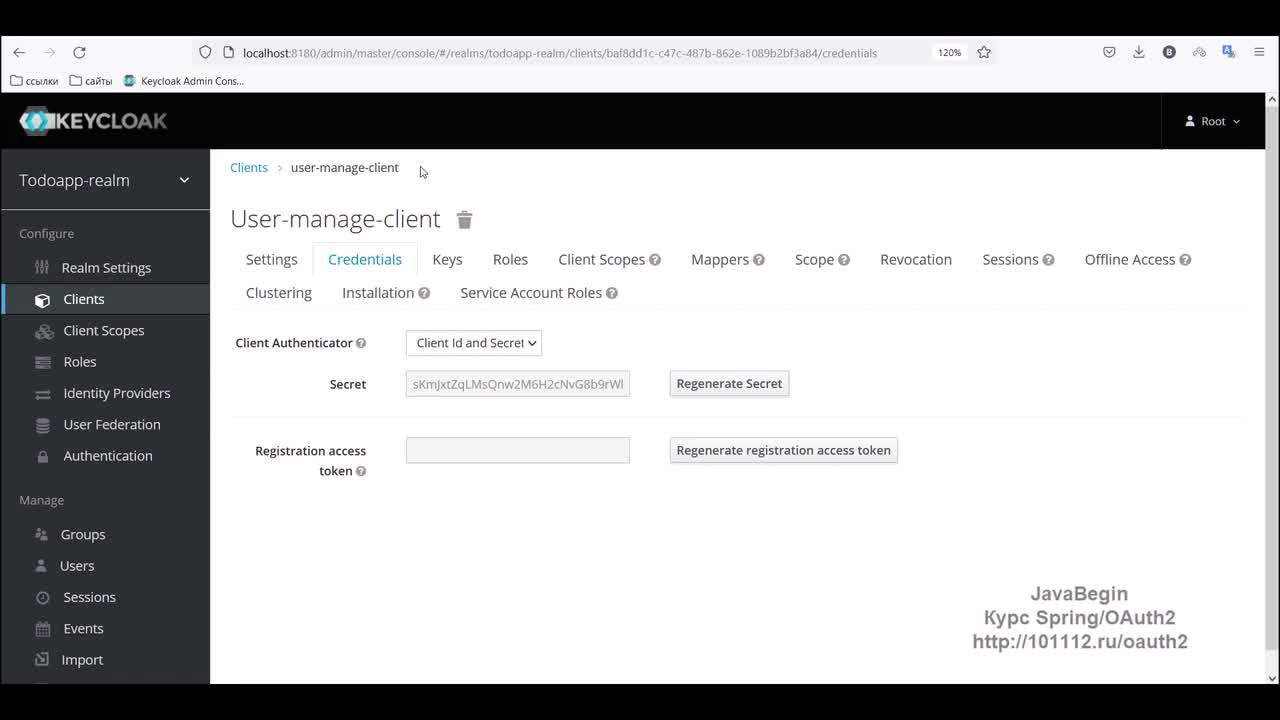Image resolution: width=1280 pixels, height=720 pixels.
Task: Show Registration access token help icon
Action: click(361, 471)
